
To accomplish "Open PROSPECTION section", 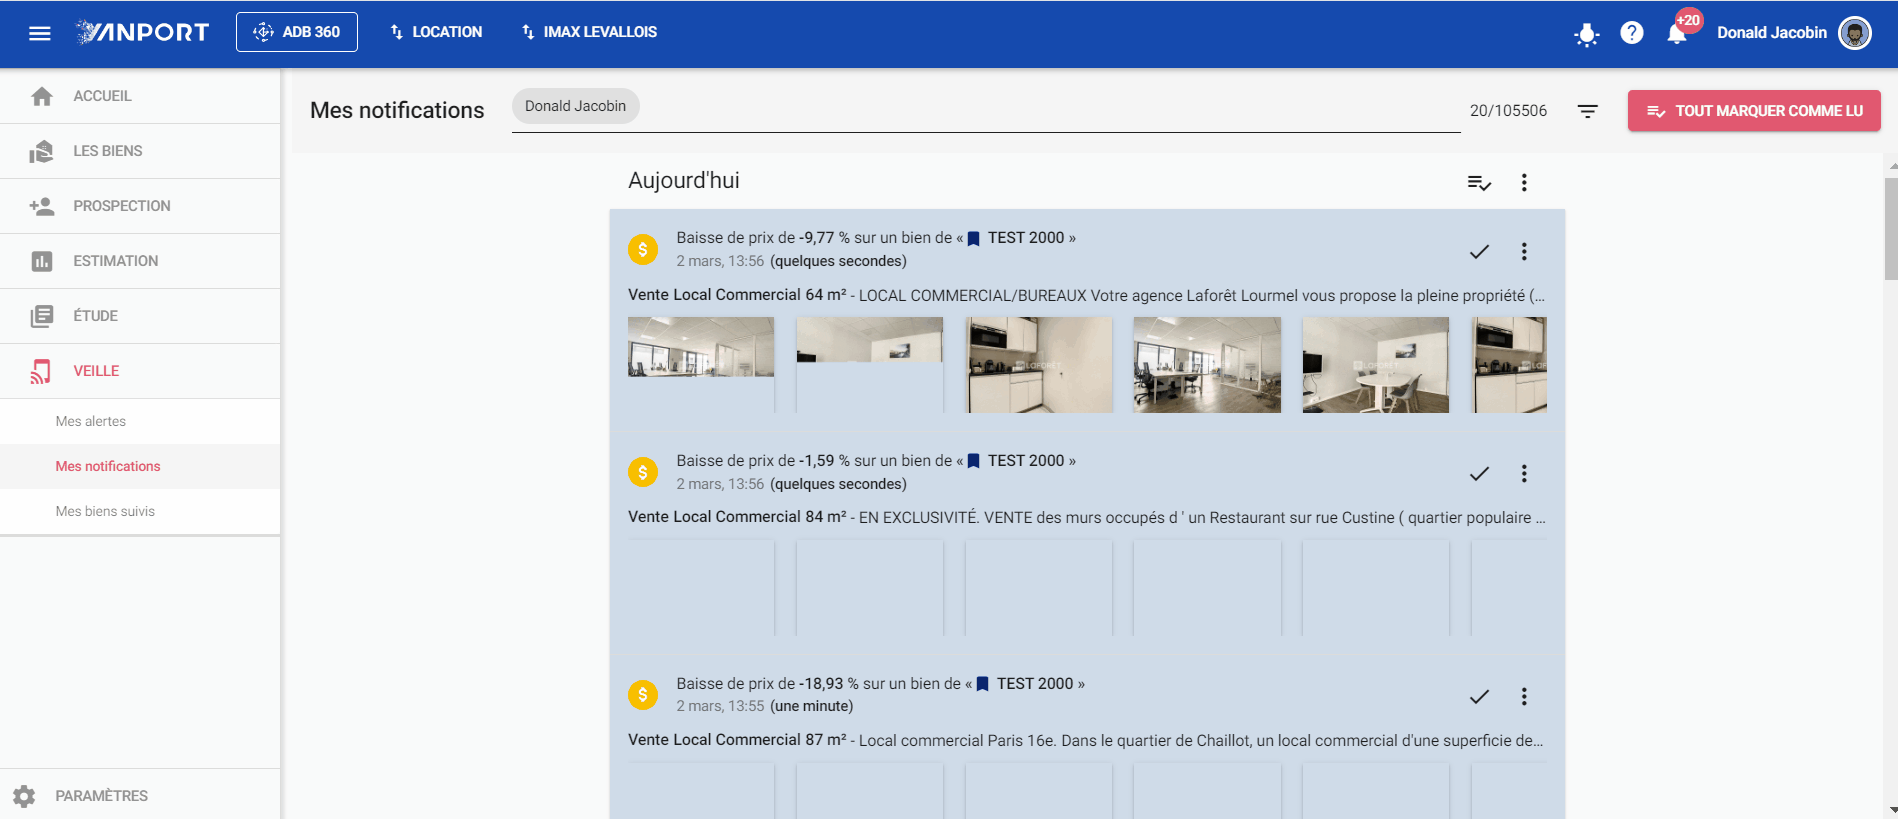I will click(140, 206).
